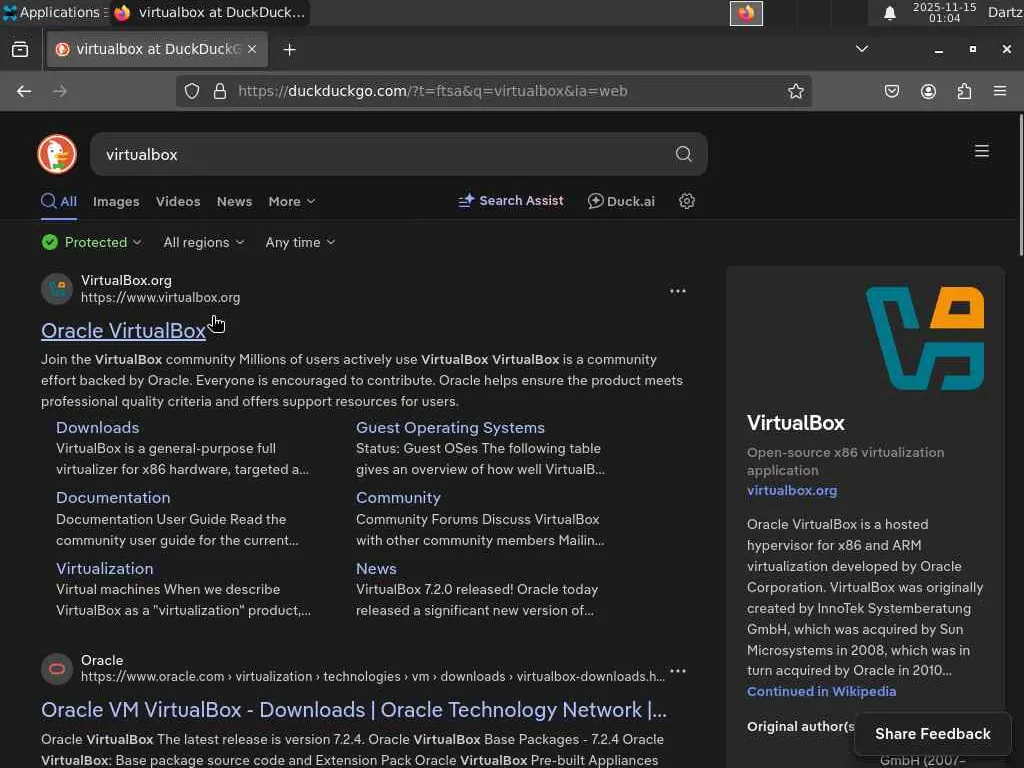Expand the Protected safe search dropdown
This screenshot has height=768, width=1024.
click(92, 242)
